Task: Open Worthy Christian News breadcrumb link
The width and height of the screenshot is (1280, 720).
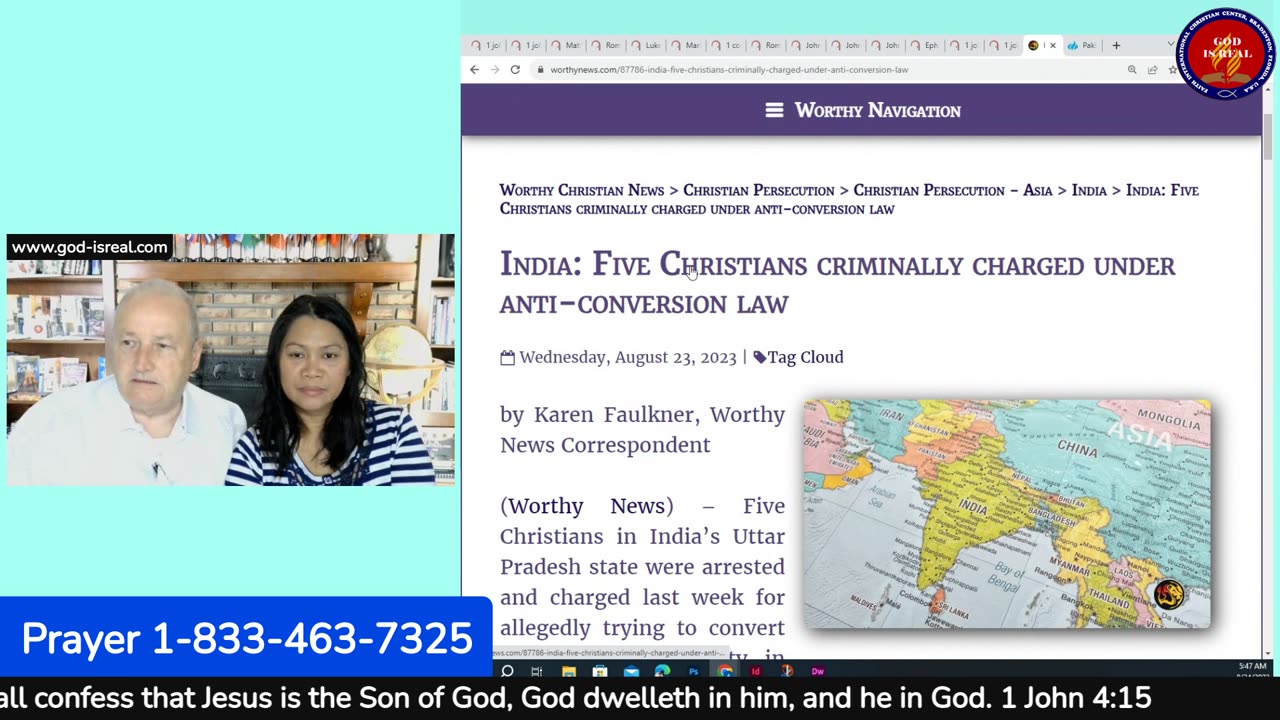Action: [x=582, y=190]
